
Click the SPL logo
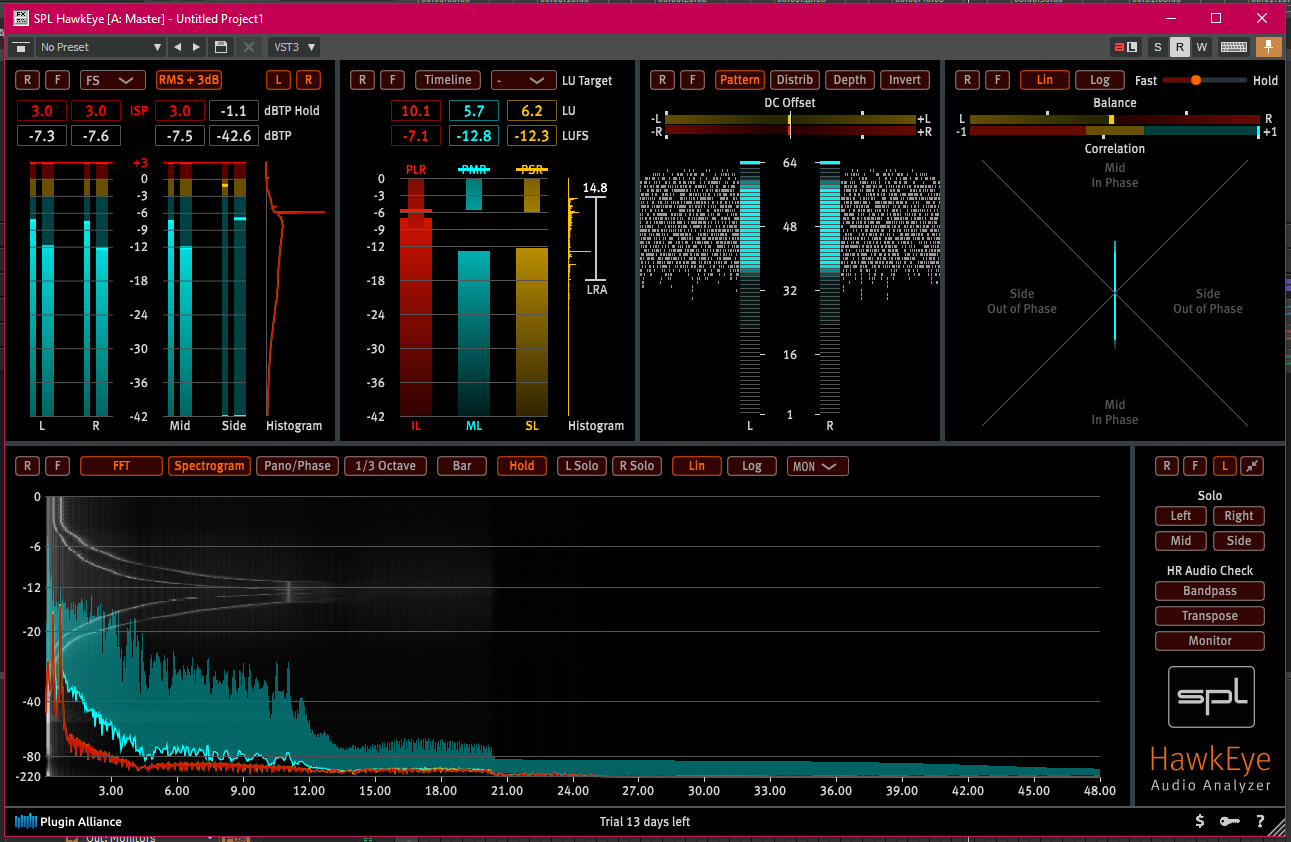click(1210, 697)
